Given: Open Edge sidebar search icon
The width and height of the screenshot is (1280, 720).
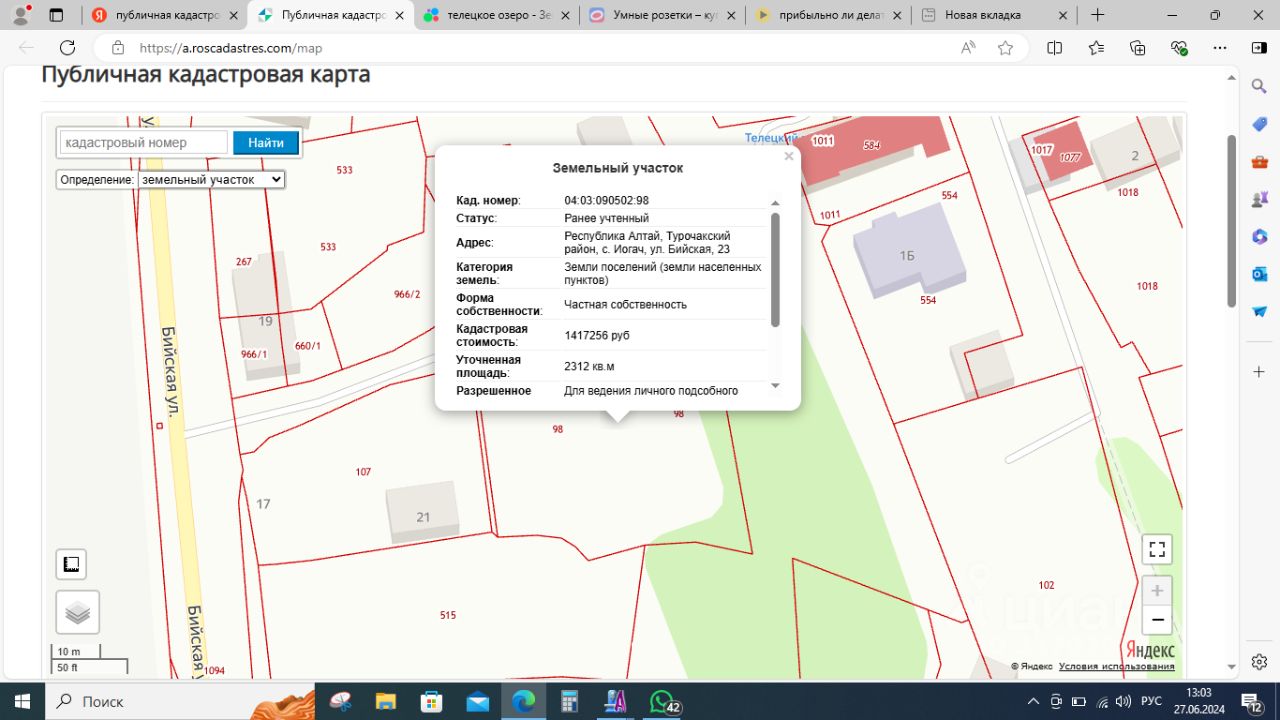Looking at the screenshot, I should (x=1259, y=87).
